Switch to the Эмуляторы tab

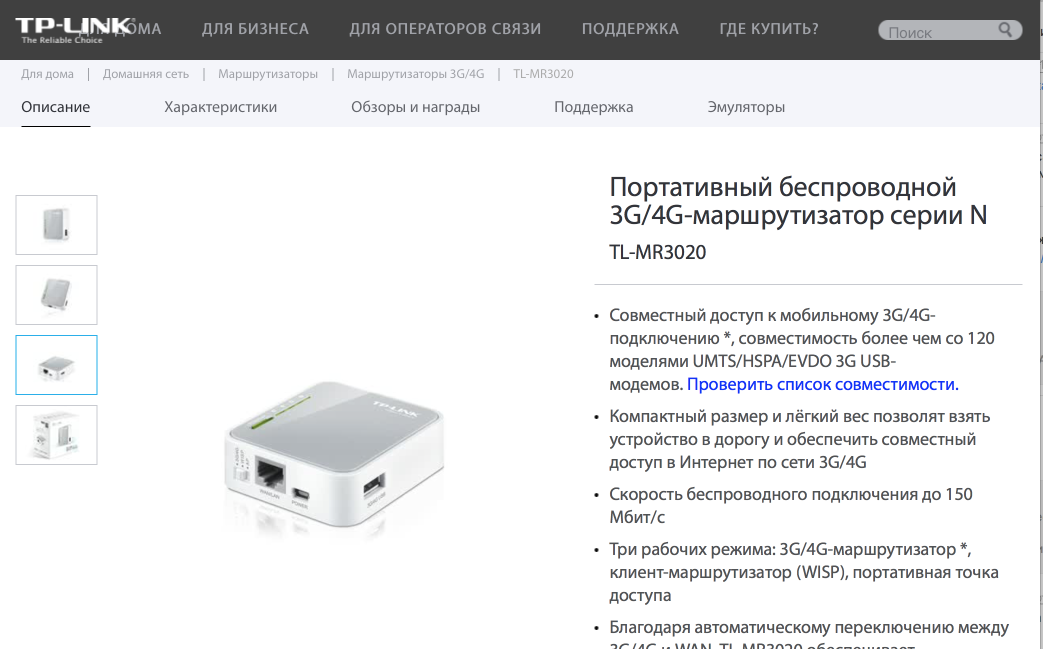click(746, 107)
